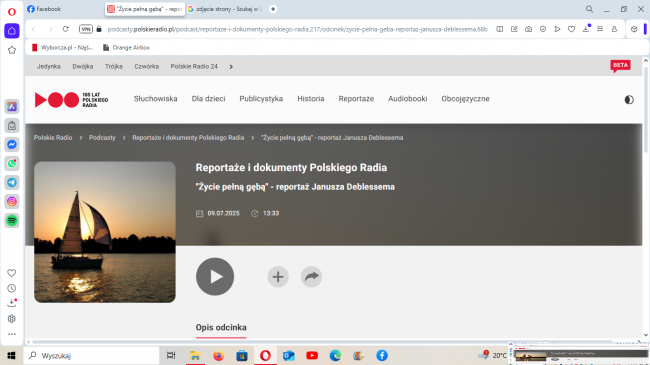Open File Explorer from taskbar
The width and height of the screenshot is (650, 365).
[x=195, y=355]
